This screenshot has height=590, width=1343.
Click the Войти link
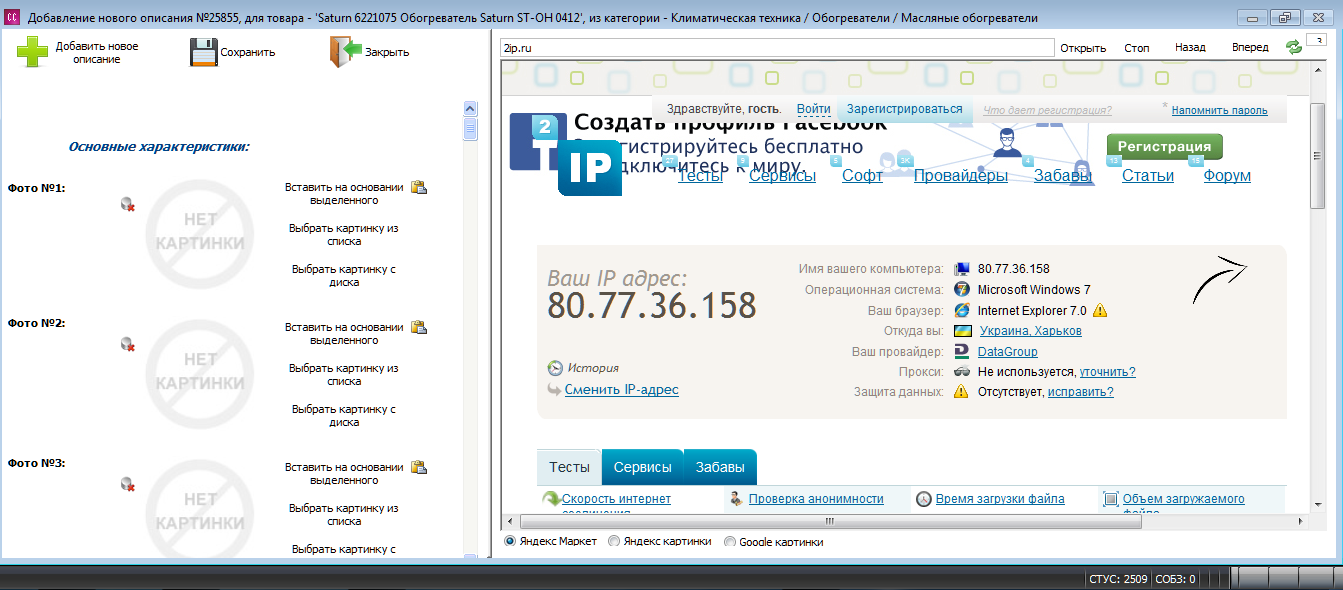point(814,109)
